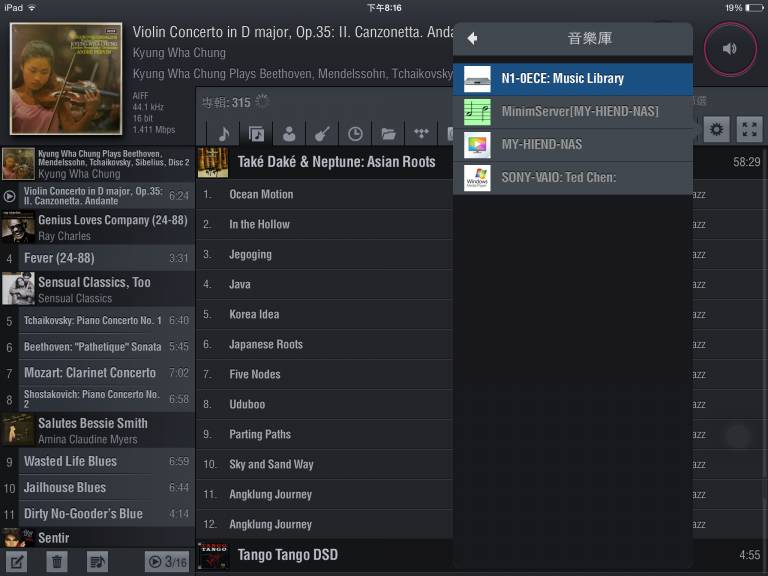Play track 11 Angklung Journey
768x576 pixels.
[x=324, y=495]
